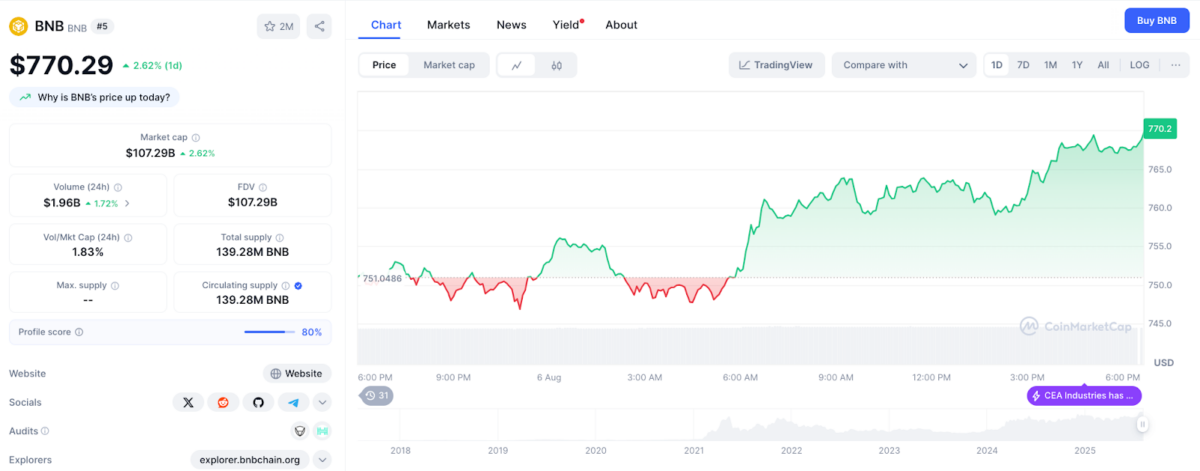Set chart range to 1D

[x=997, y=65]
